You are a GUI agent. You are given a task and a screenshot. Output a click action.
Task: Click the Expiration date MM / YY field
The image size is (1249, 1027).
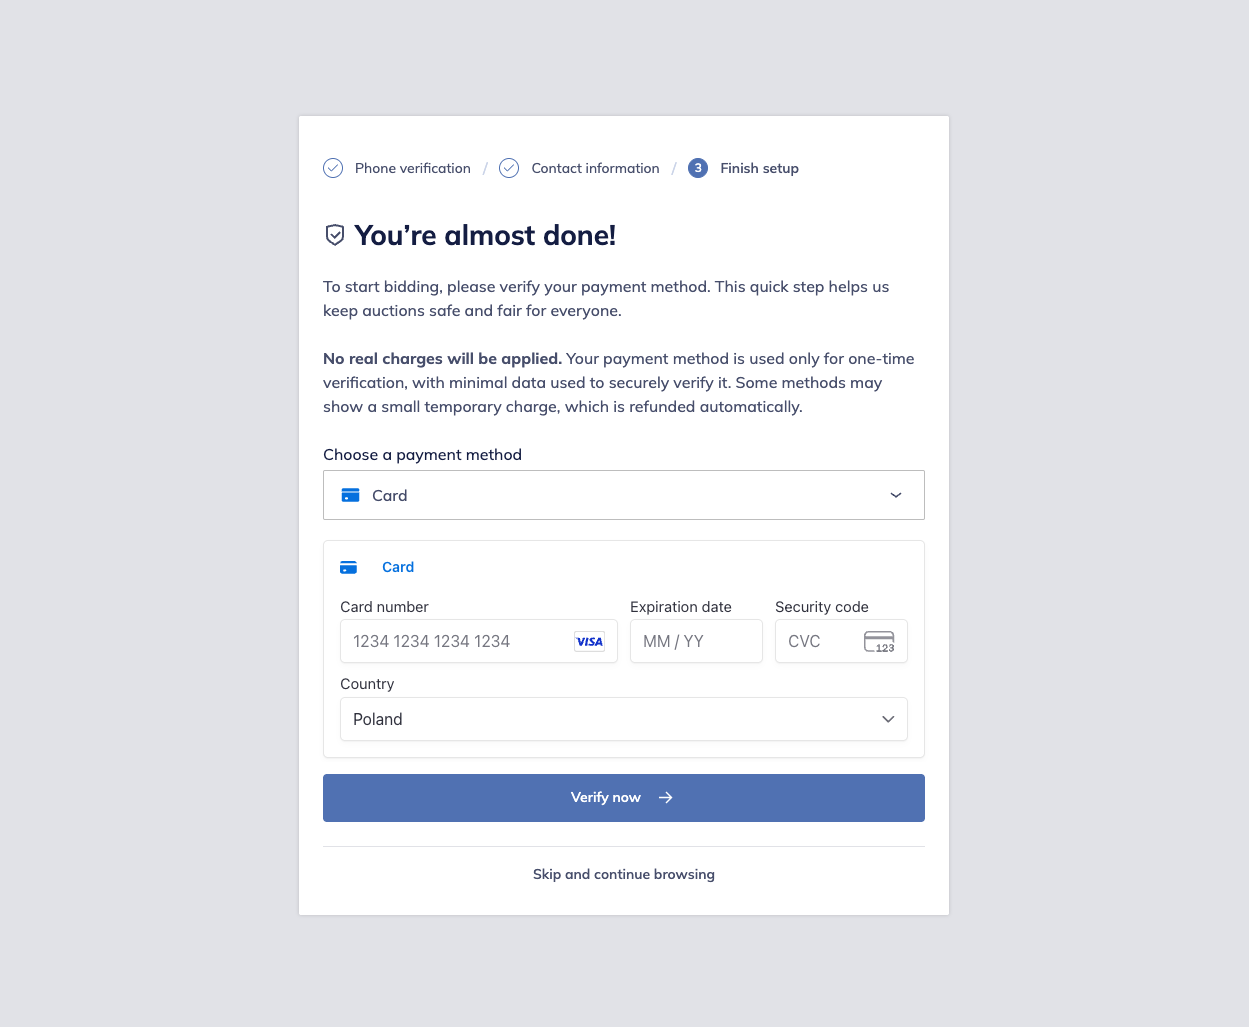(695, 642)
